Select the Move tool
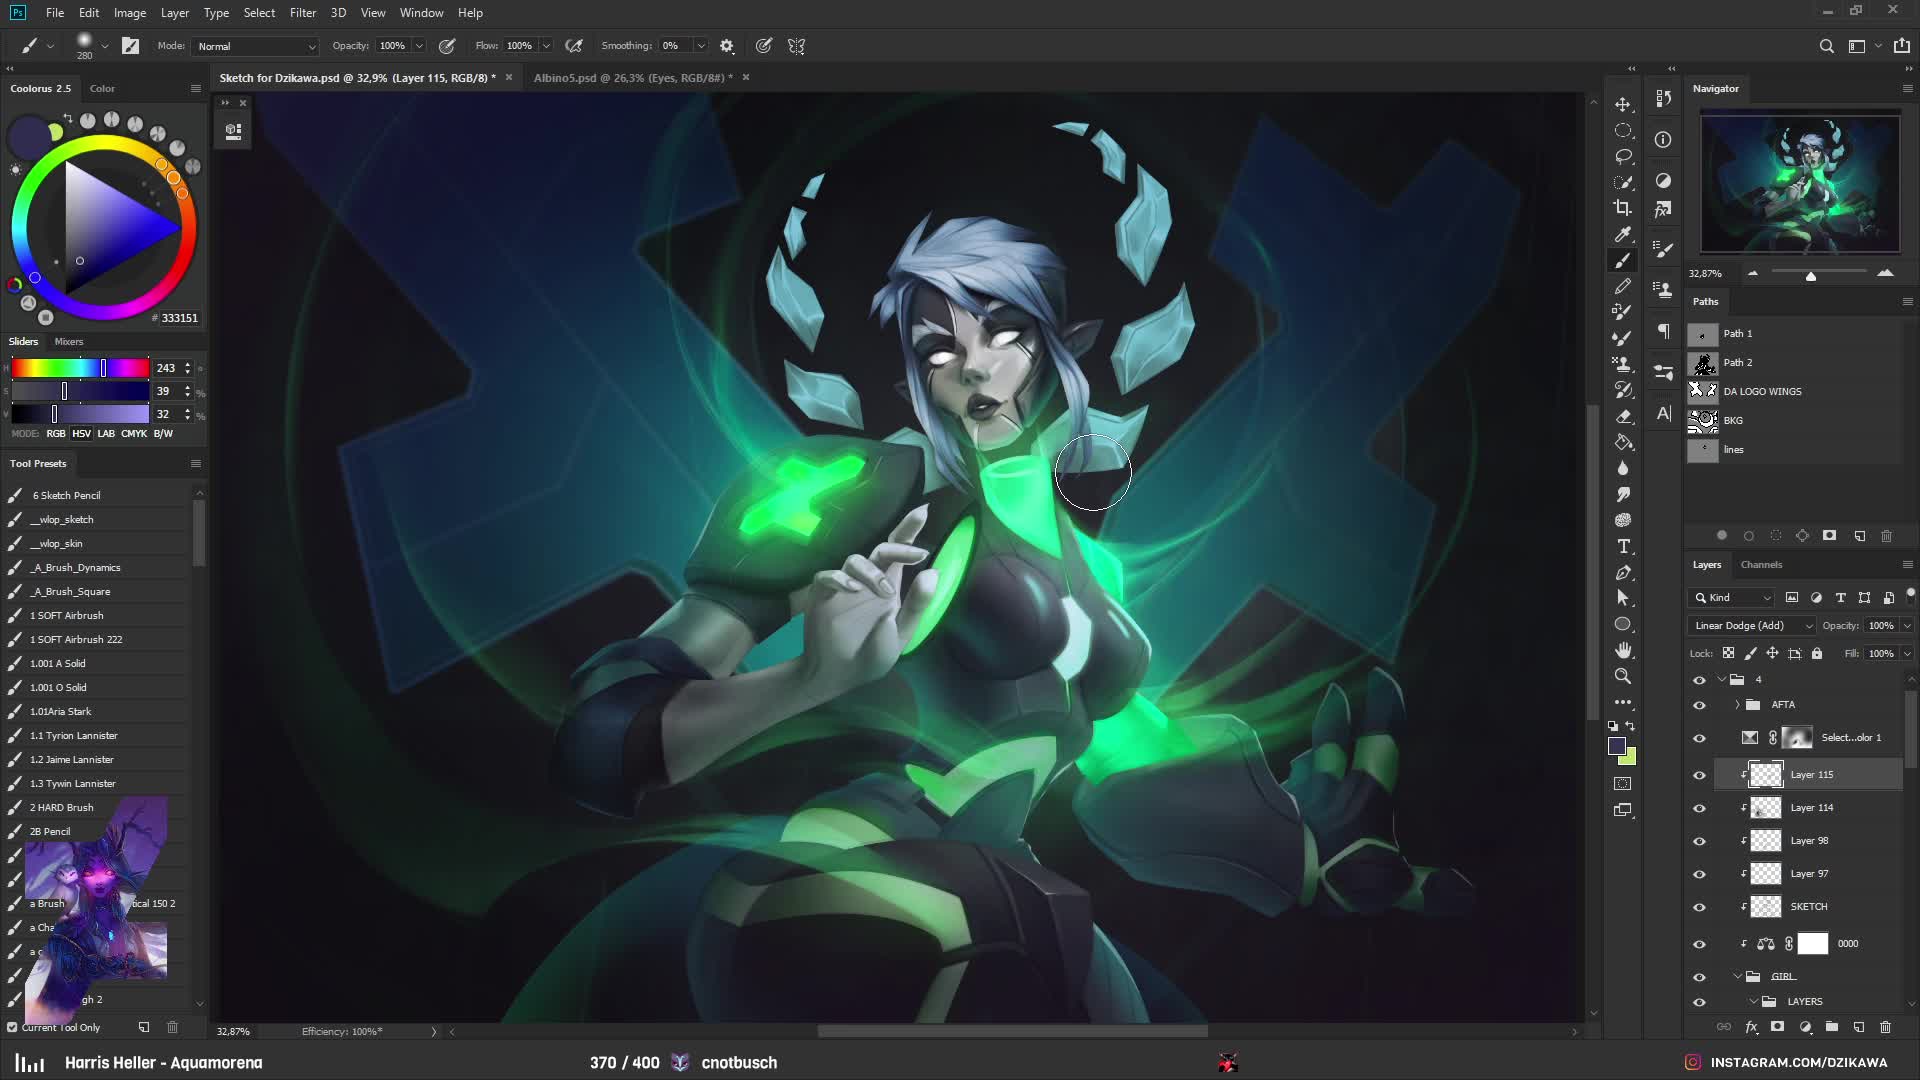This screenshot has height=1080, width=1920. (x=1623, y=104)
